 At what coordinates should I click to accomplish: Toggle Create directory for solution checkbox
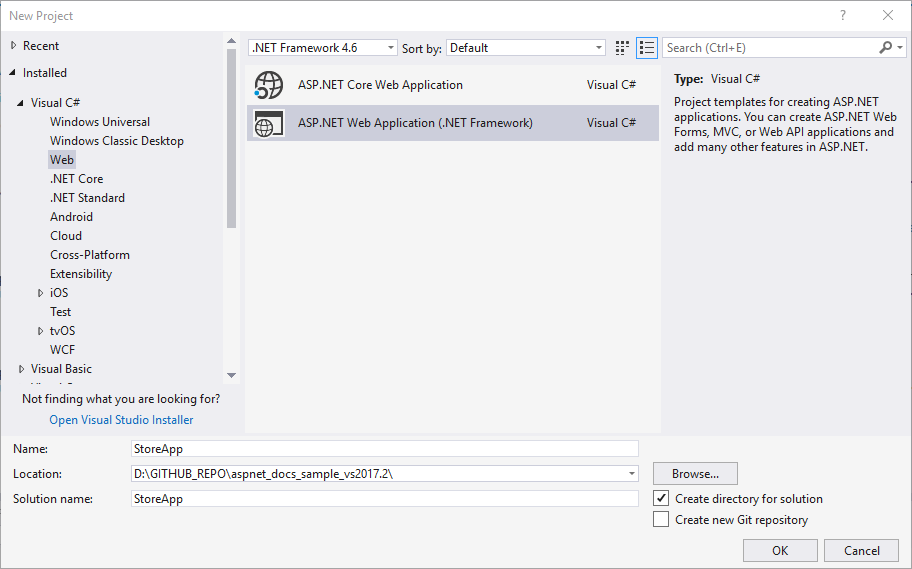coord(661,498)
